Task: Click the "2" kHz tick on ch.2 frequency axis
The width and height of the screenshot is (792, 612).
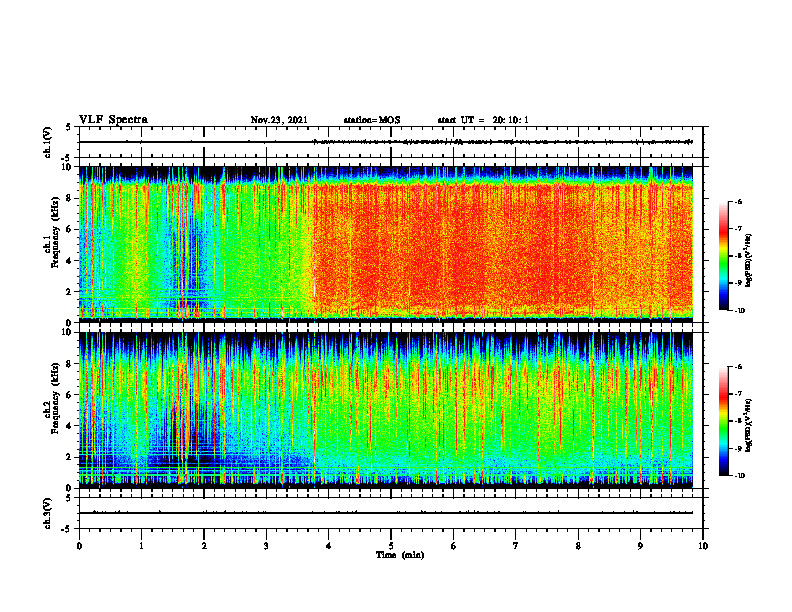Action: click(x=69, y=457)
